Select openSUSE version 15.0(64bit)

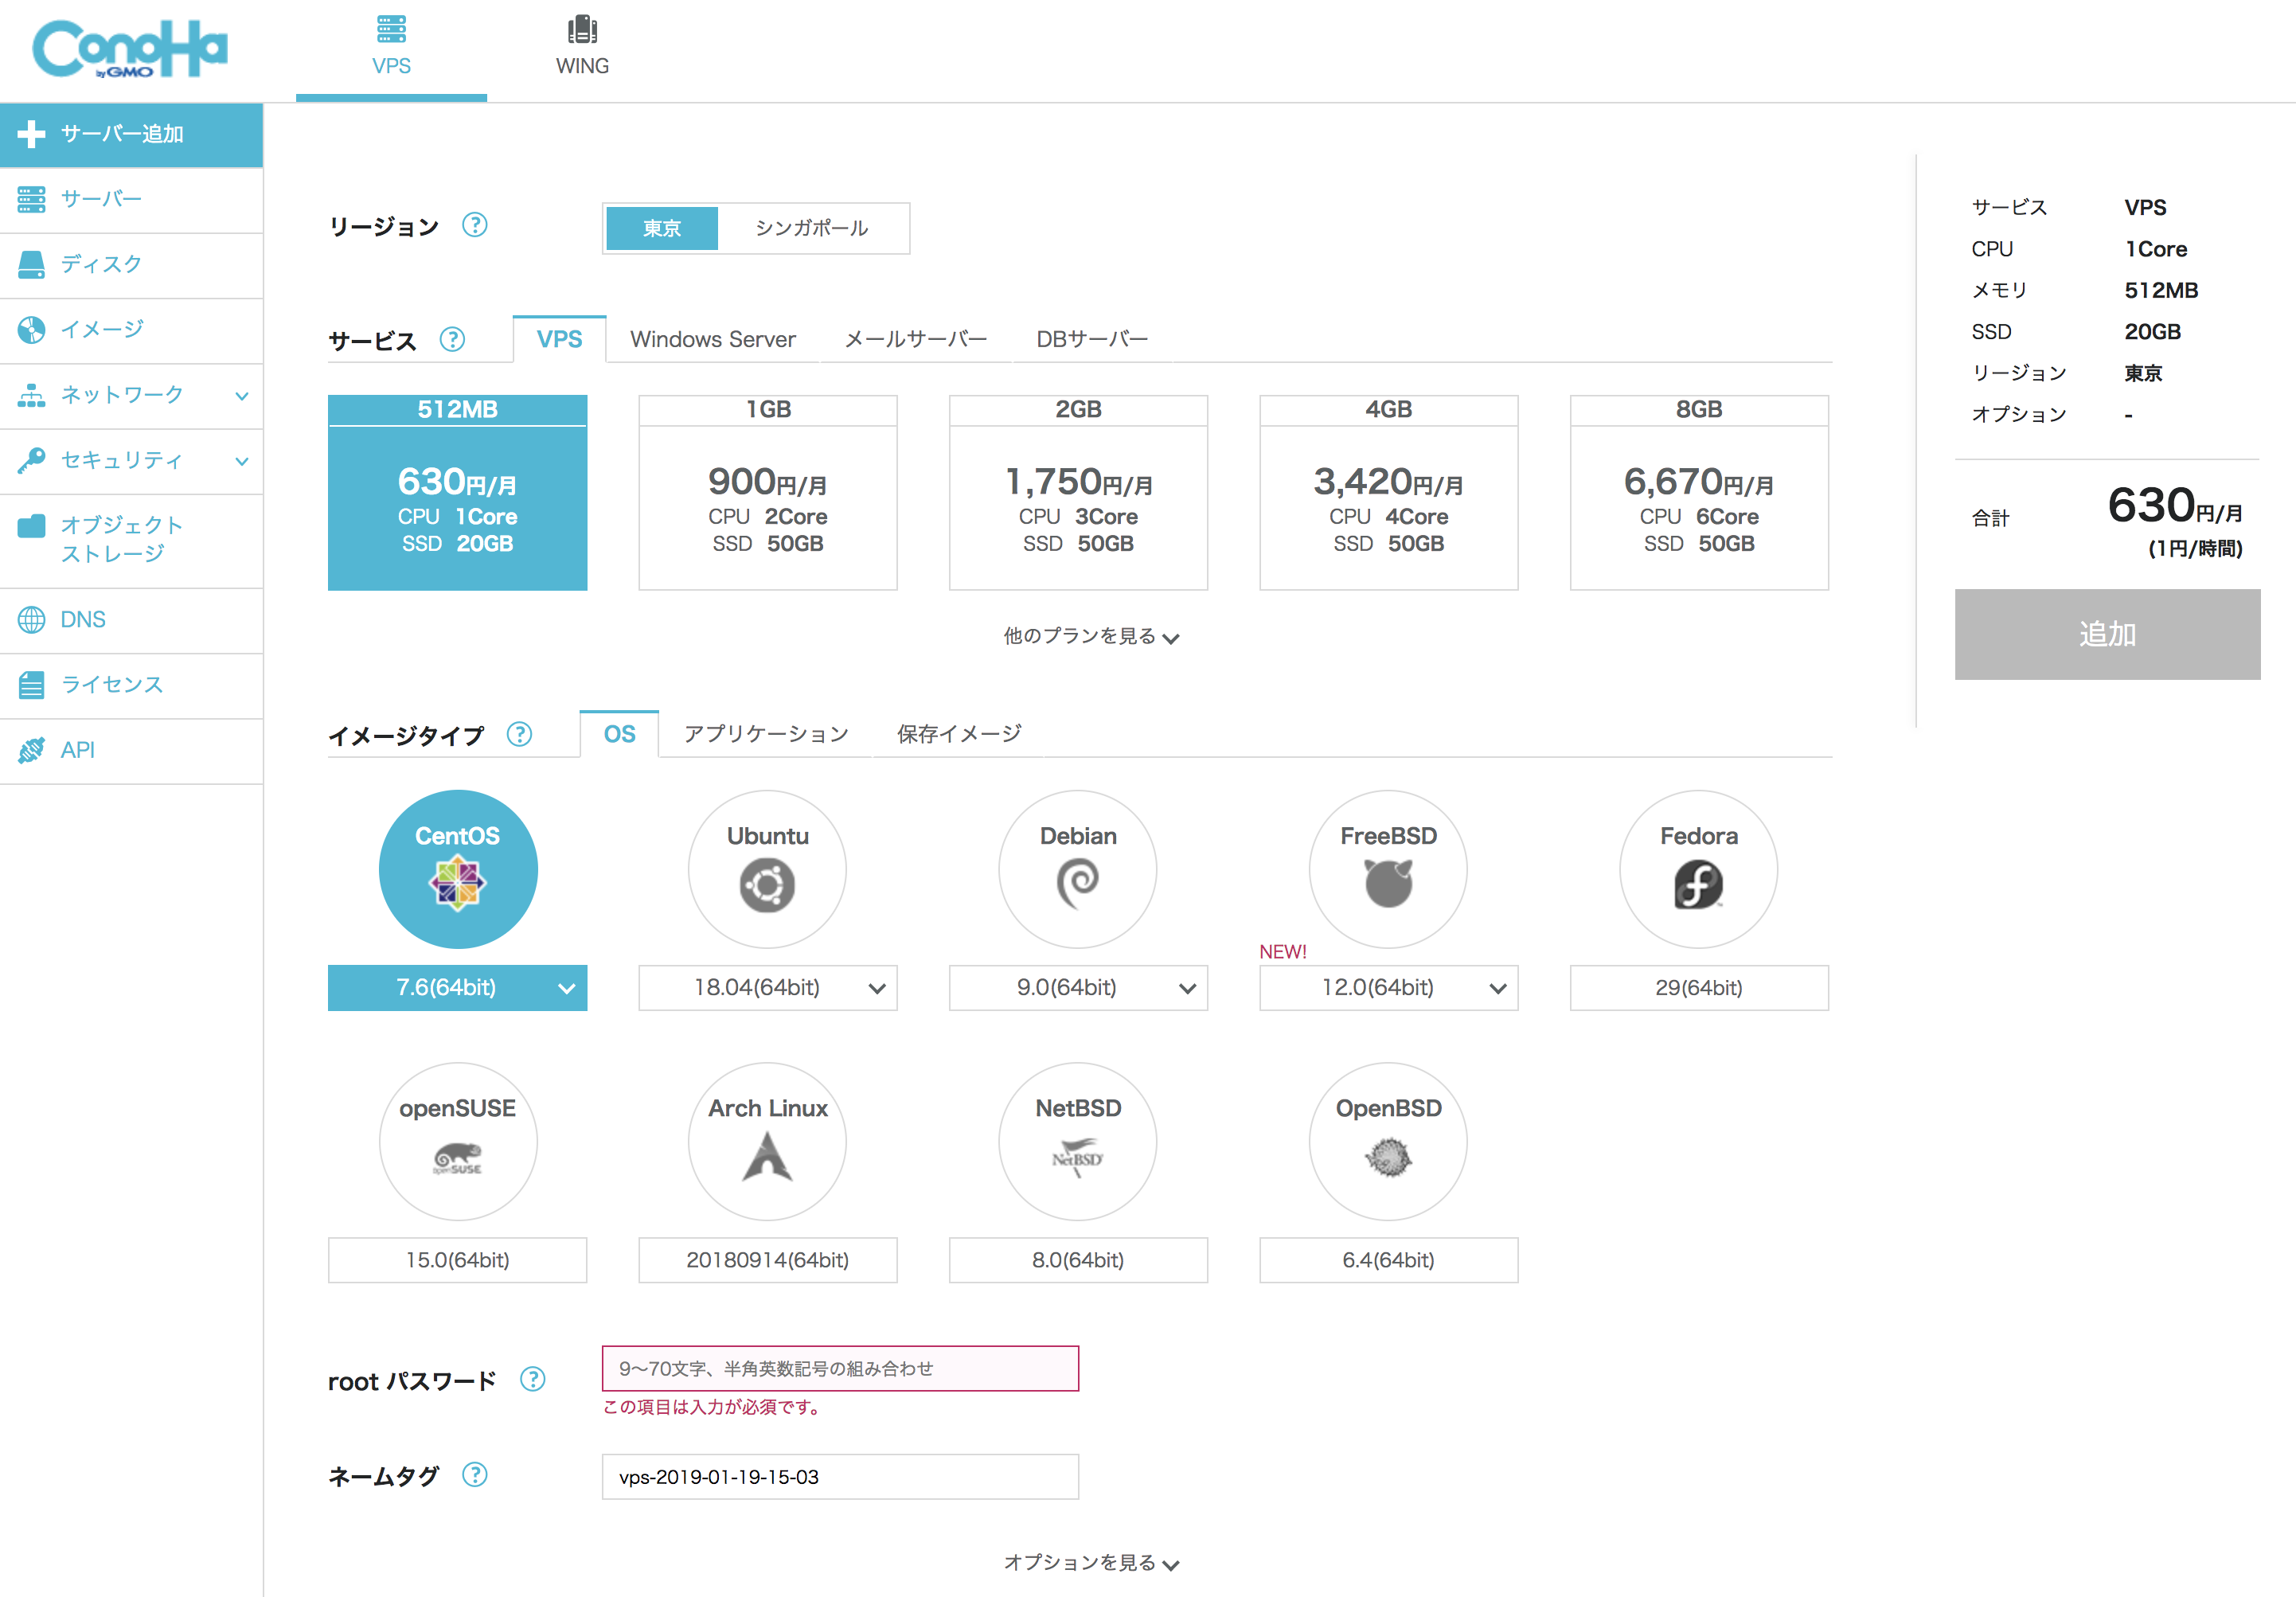[x=457, y=1260]
